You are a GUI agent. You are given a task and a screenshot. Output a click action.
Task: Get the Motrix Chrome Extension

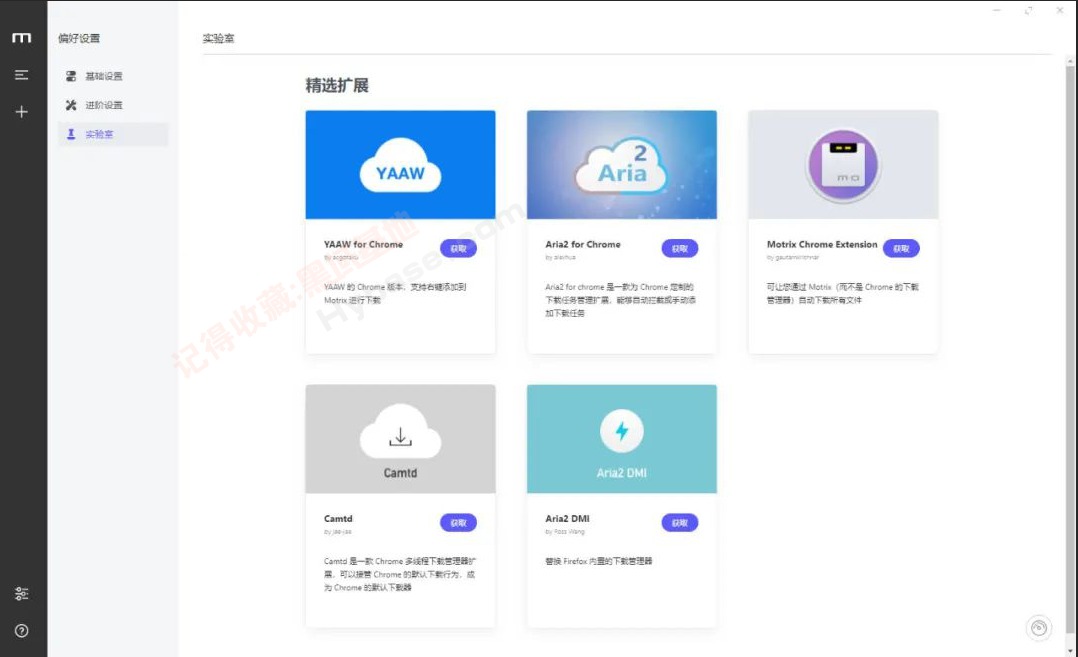coord(901,249)
